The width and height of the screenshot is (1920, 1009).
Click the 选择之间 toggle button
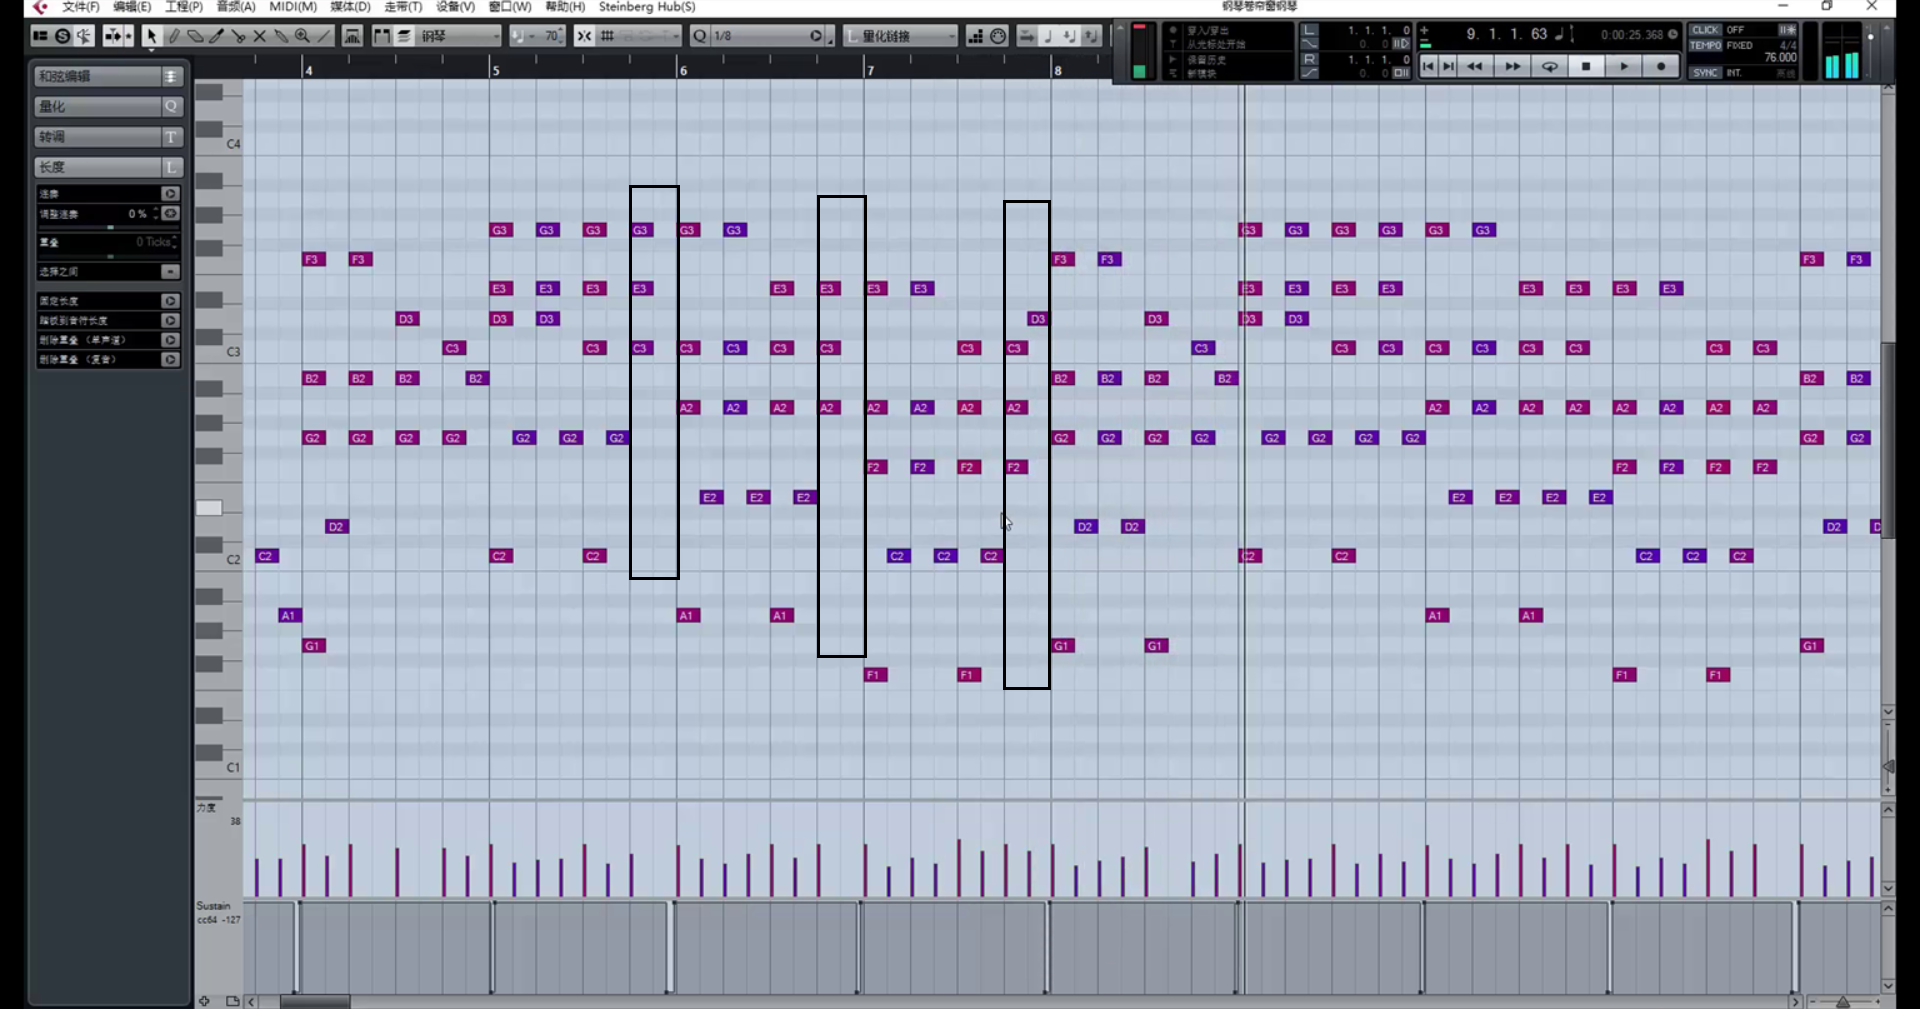(x=170, y=272)
